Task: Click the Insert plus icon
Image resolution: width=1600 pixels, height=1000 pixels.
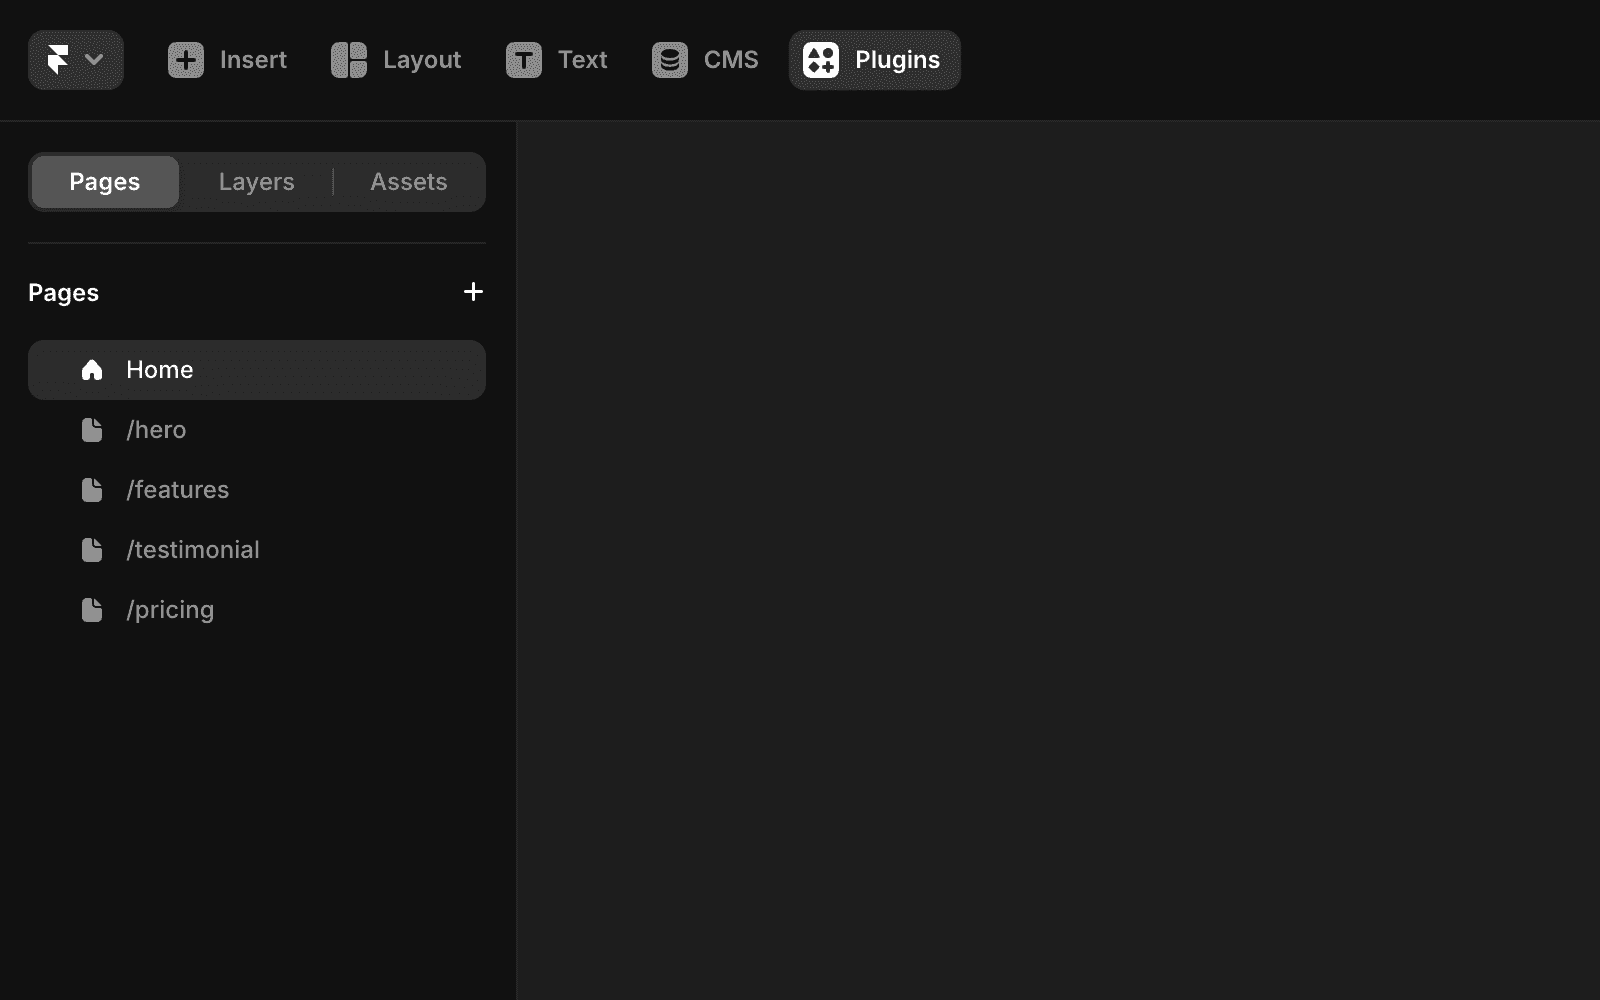Action: [x=186, y=60]
